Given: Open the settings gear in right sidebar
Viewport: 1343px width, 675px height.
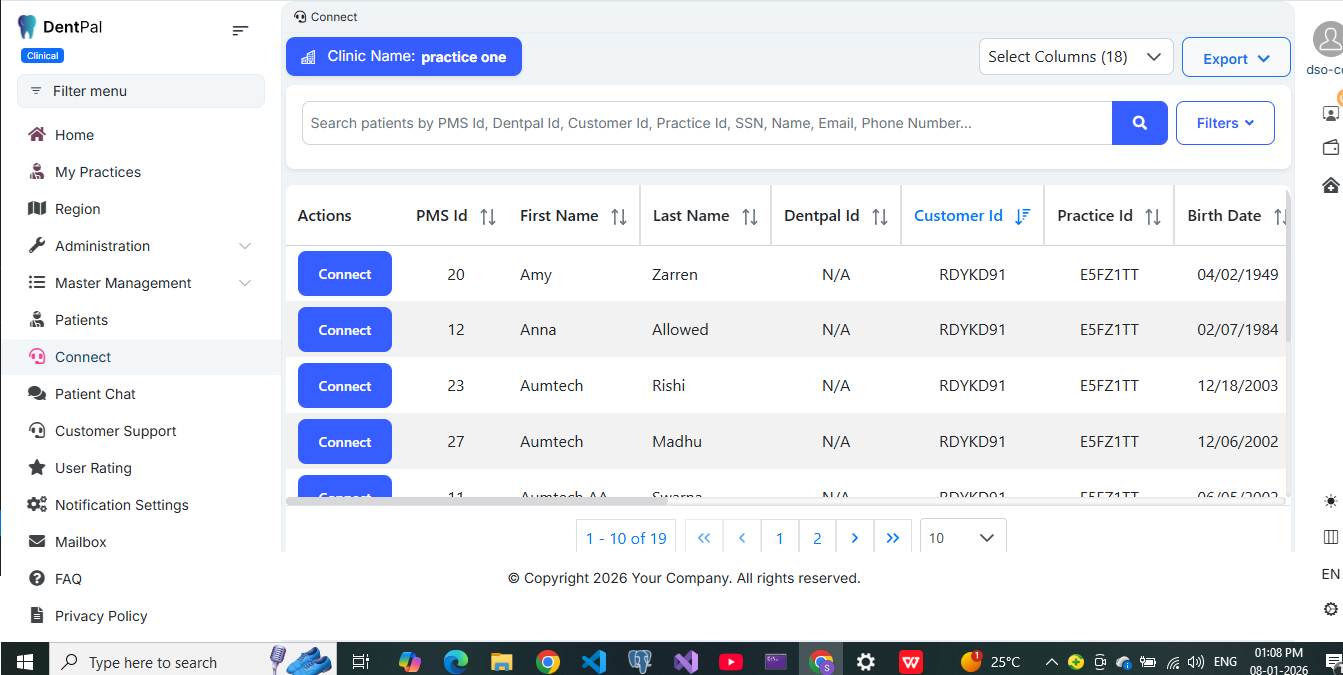Looking at the screenshot, I should pyautogui.click(x=1330, y=609).
